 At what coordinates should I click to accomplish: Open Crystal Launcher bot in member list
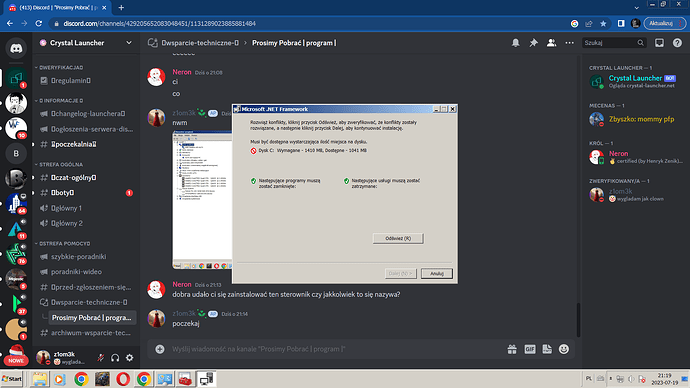(x=635, y=81)
